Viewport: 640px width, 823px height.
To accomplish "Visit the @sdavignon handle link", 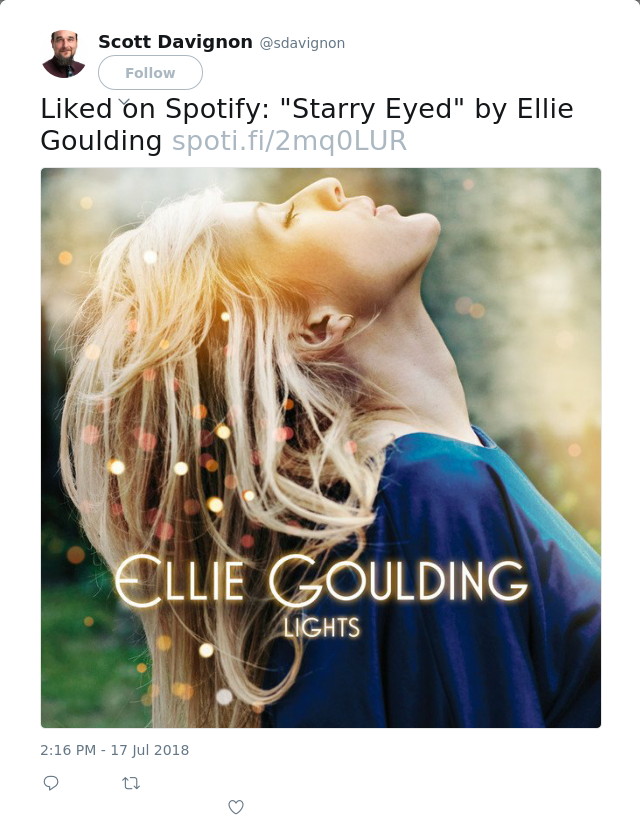I will pyautogui.click(x=302, y=43).
